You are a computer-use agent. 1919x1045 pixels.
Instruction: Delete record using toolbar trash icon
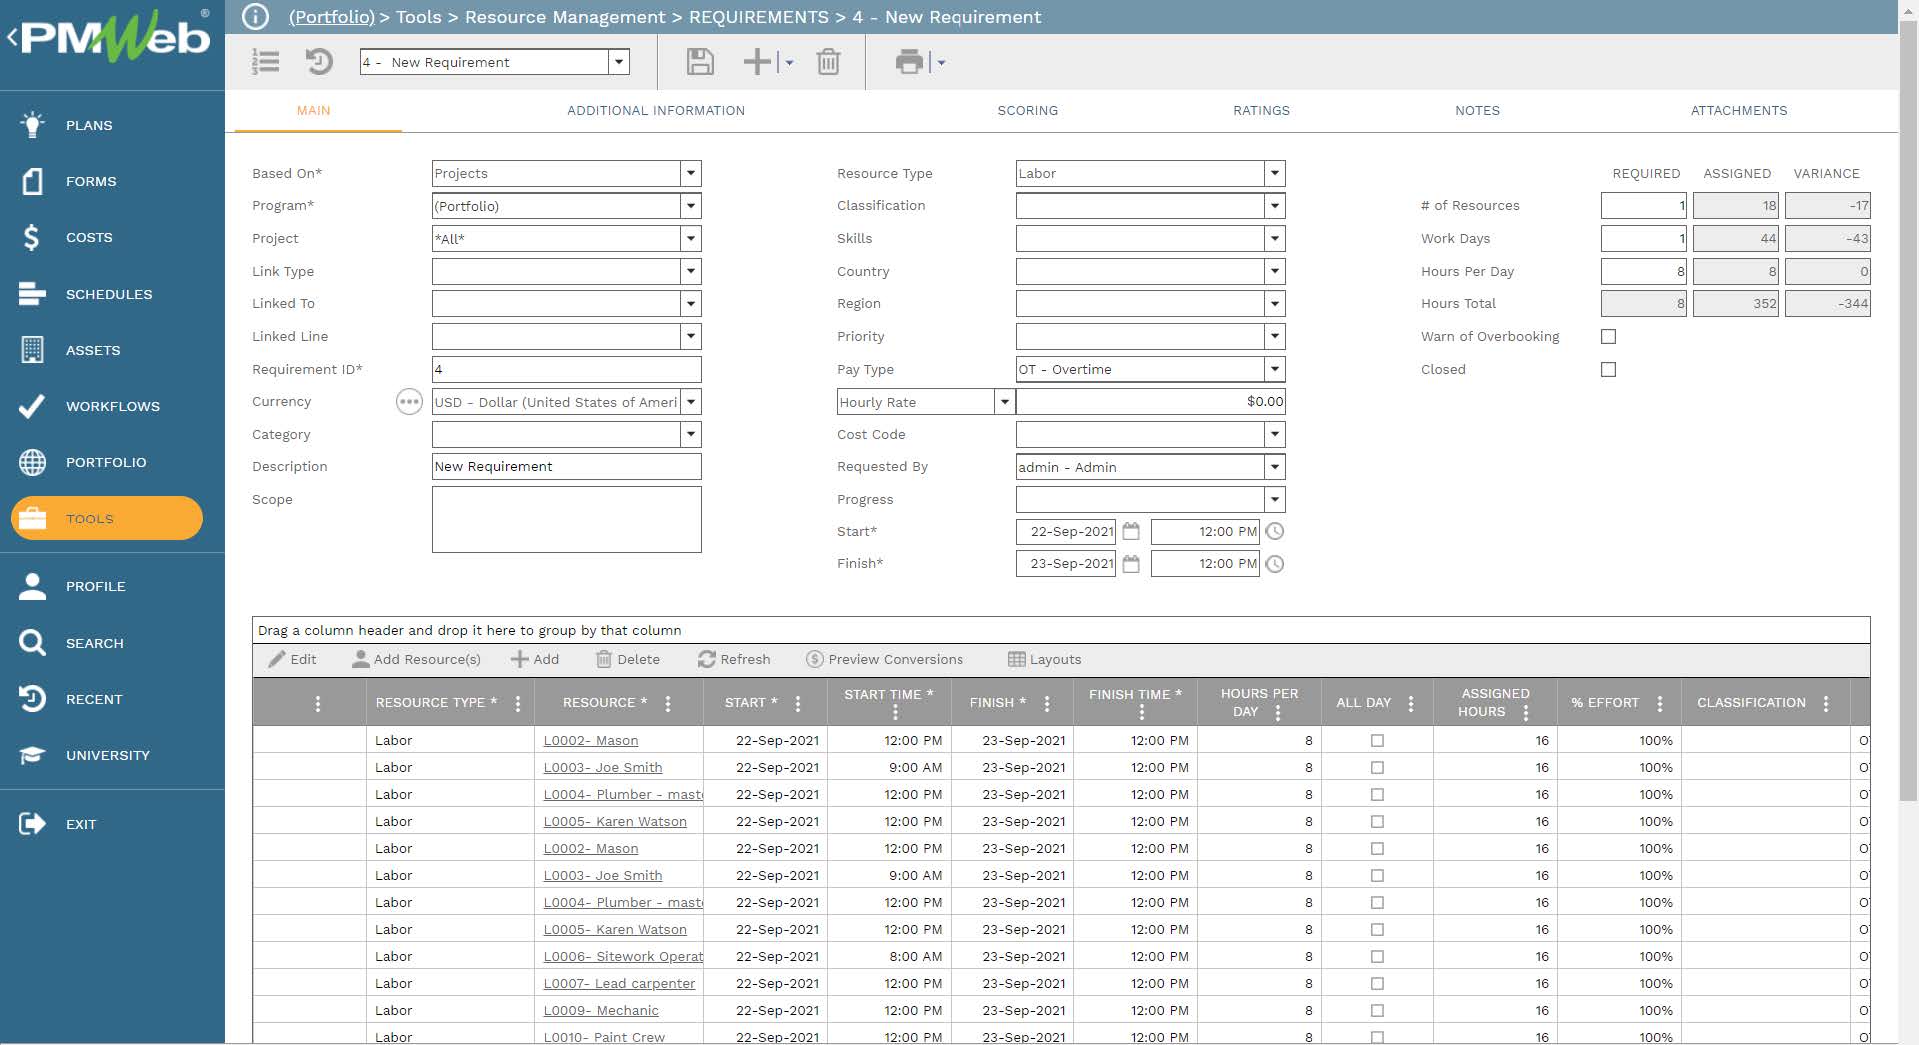tap(828, 62)
